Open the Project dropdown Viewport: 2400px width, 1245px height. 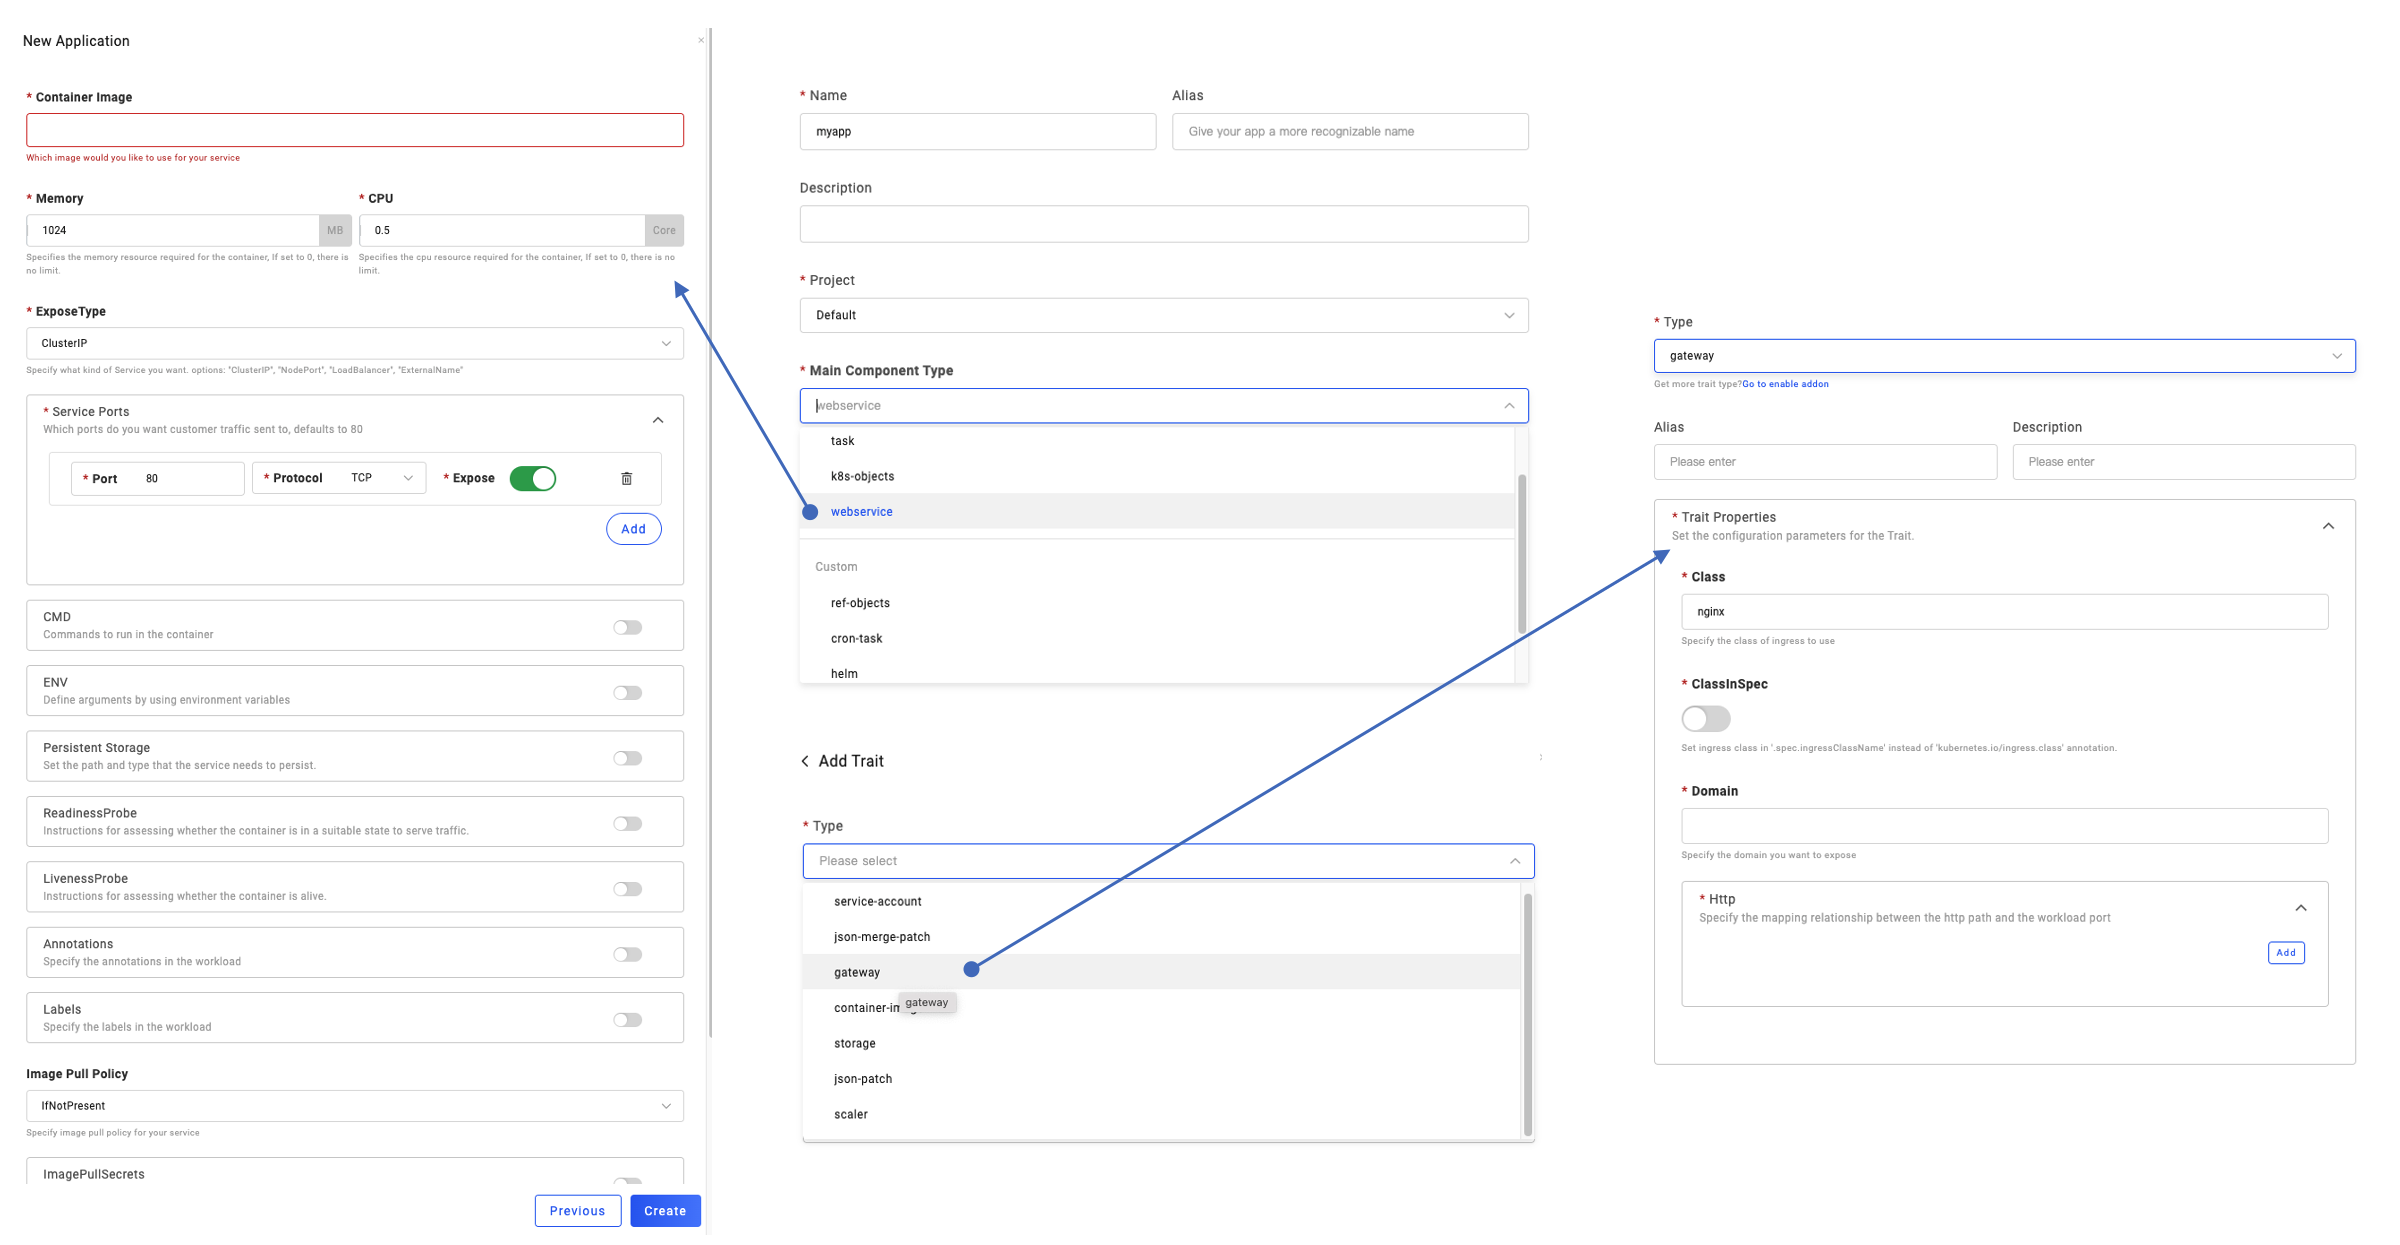pyautogui.click(x=1163, y=315)
